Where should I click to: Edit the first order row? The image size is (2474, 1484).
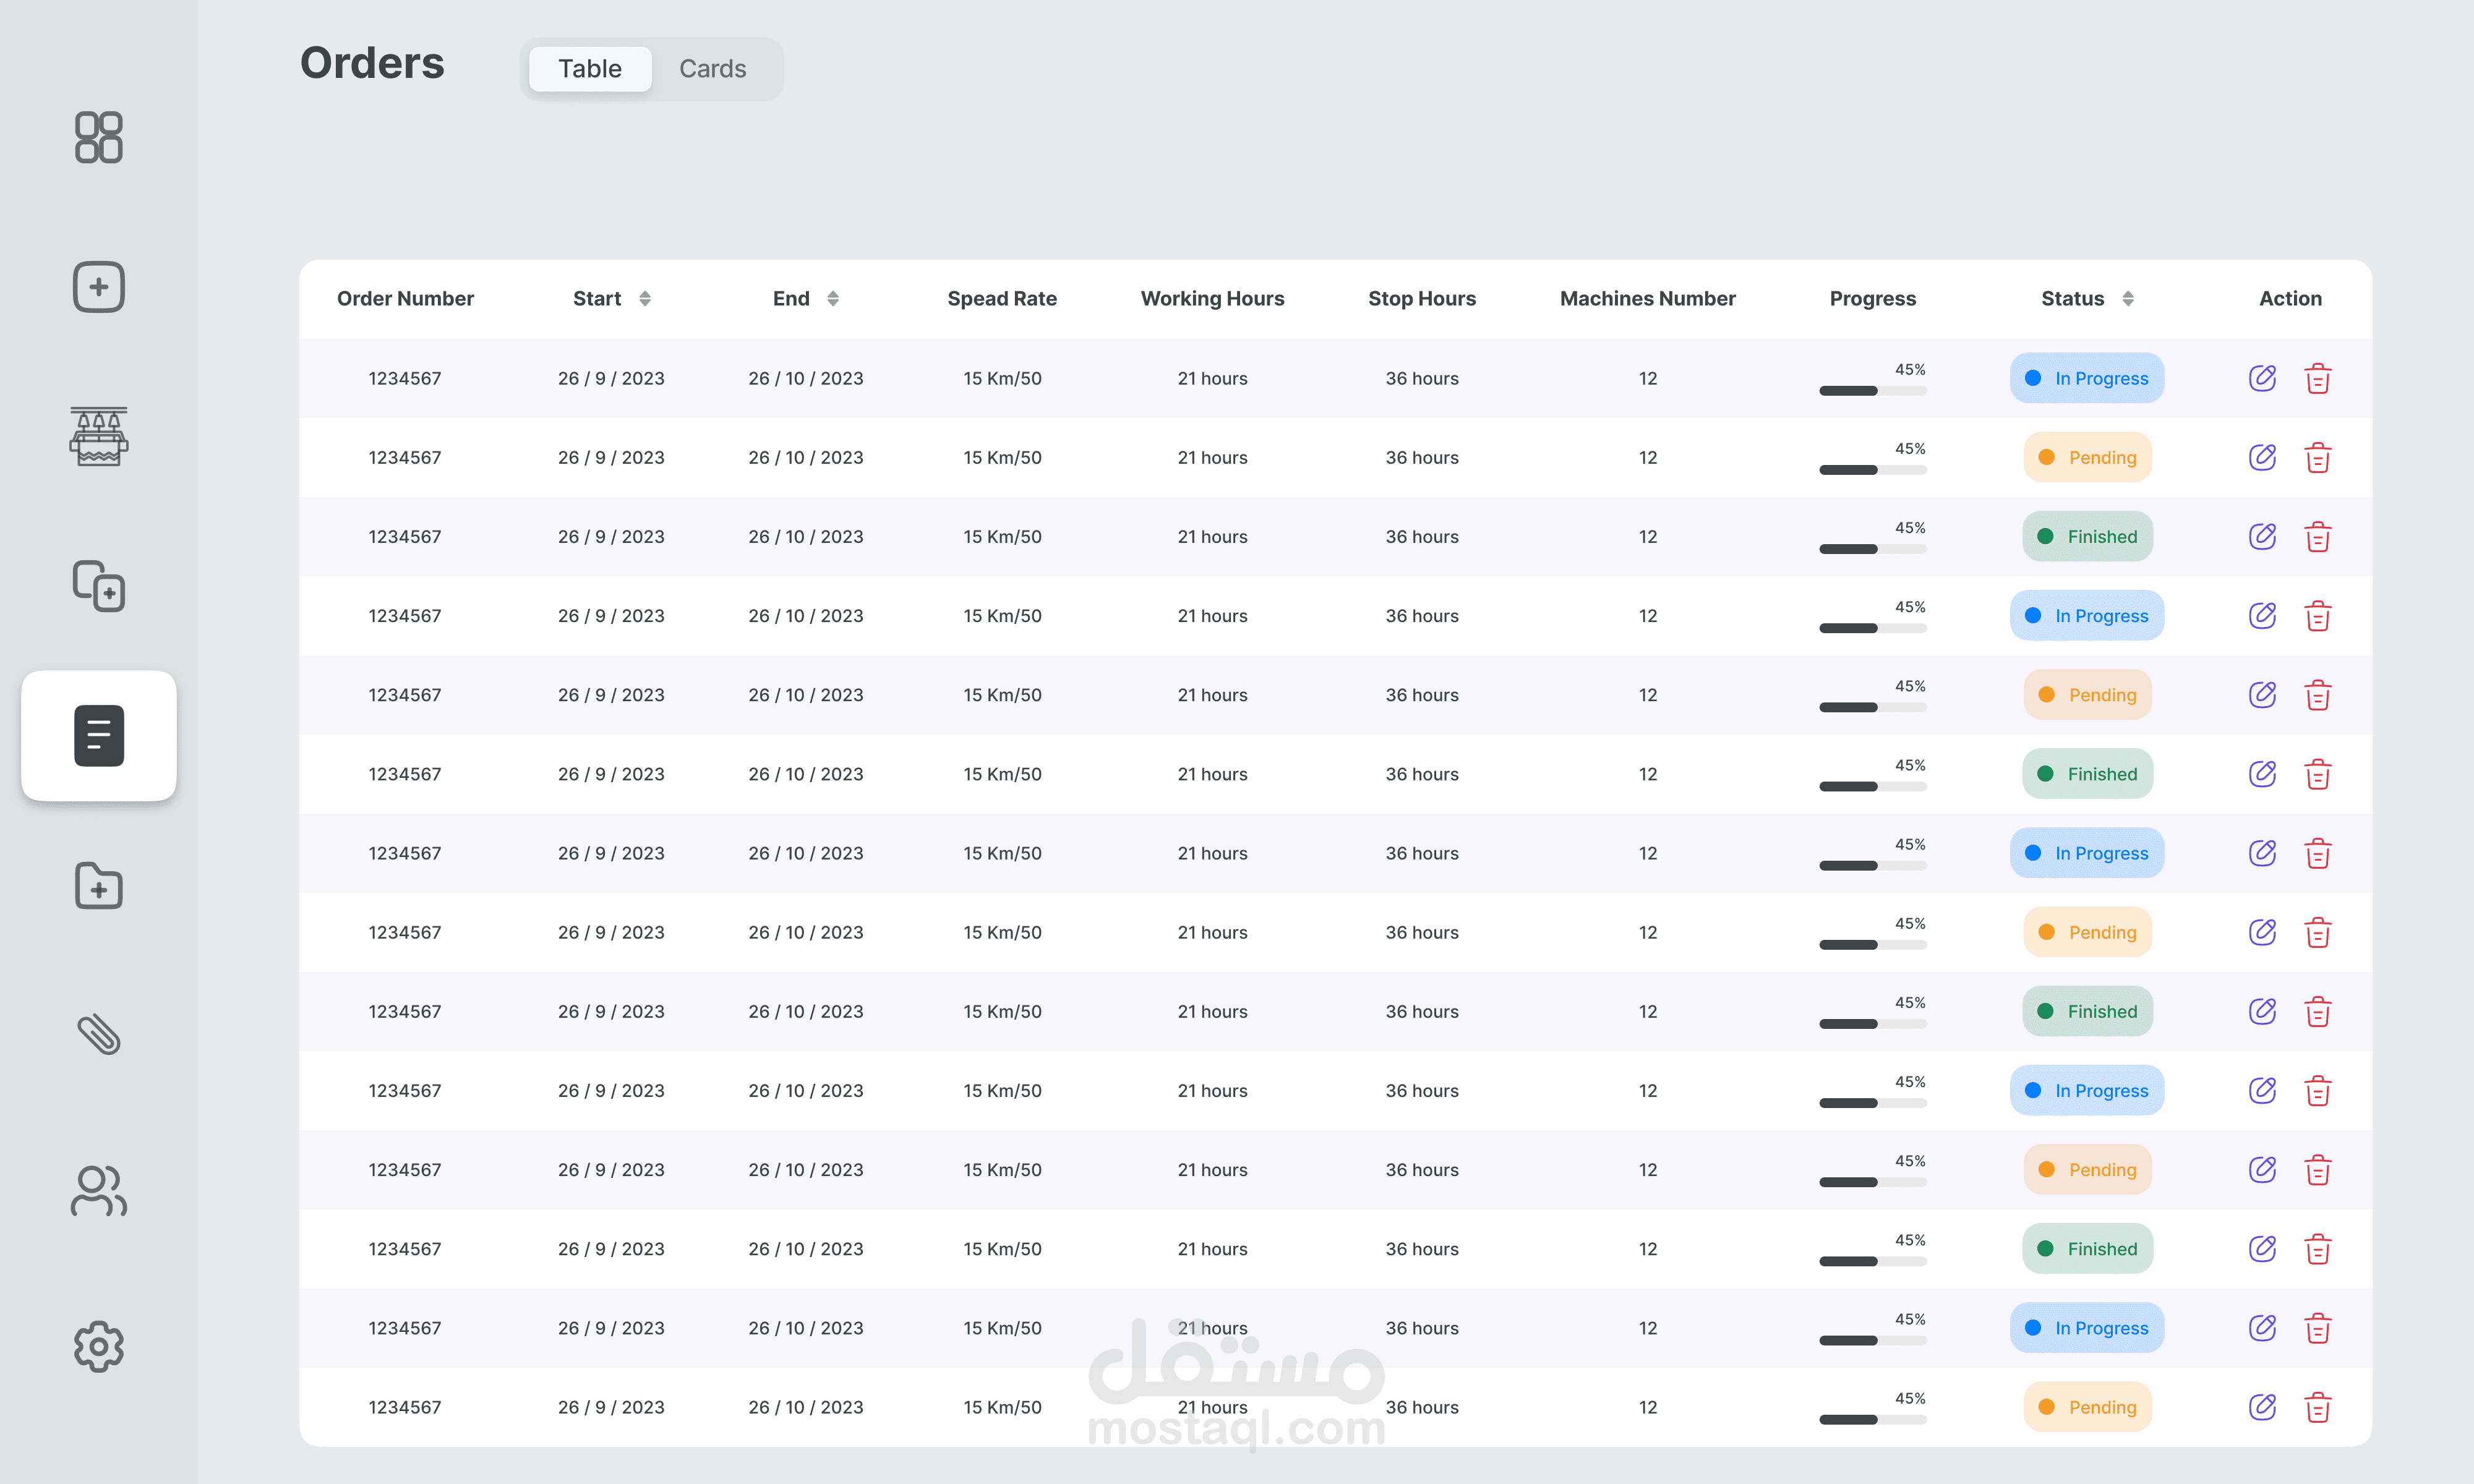pos(2262,378)
